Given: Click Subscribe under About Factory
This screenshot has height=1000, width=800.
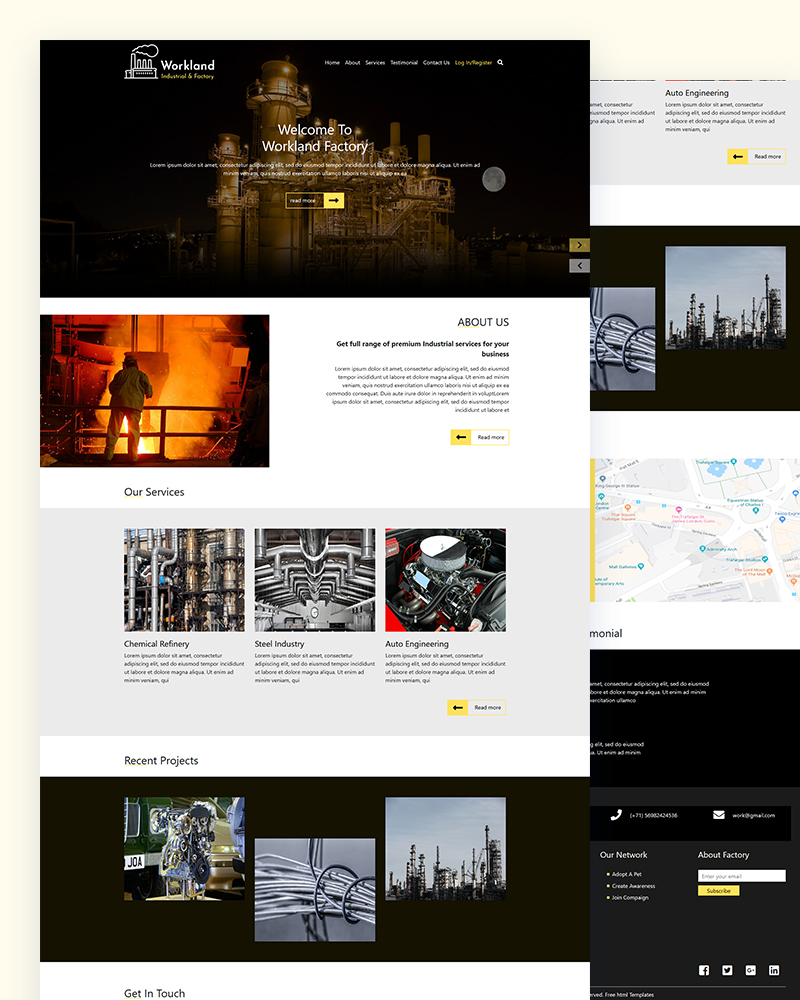Looking at the screenshot, I should point(718,891).
